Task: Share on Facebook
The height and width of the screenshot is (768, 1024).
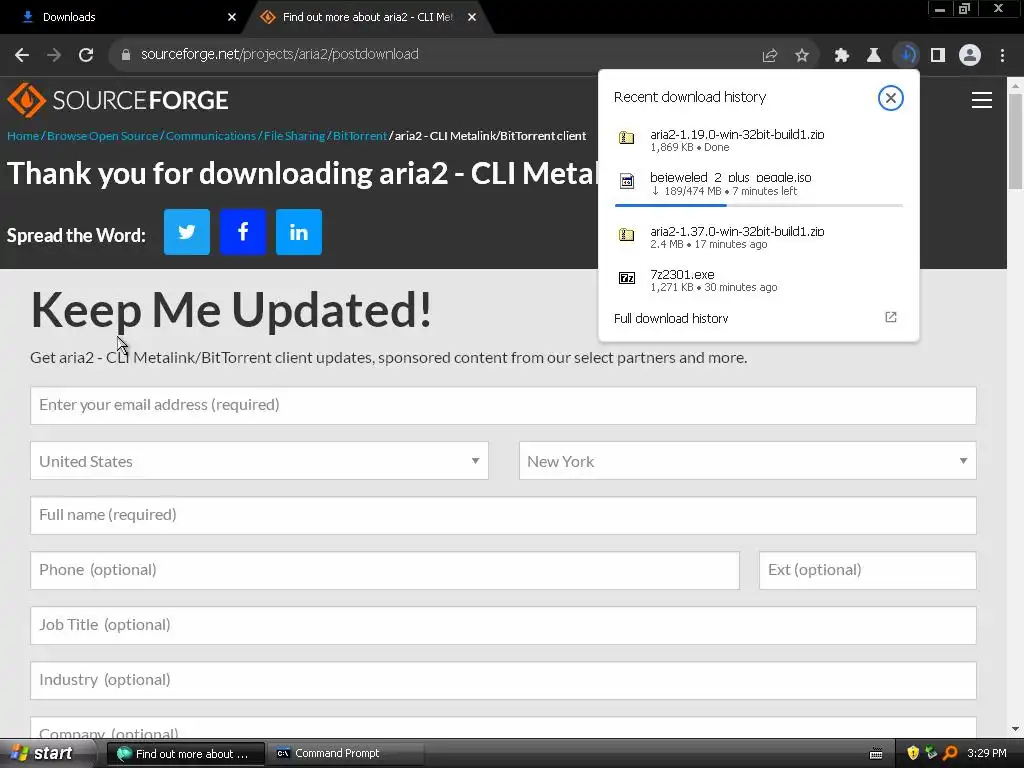Action: click(x=243, y=232)
